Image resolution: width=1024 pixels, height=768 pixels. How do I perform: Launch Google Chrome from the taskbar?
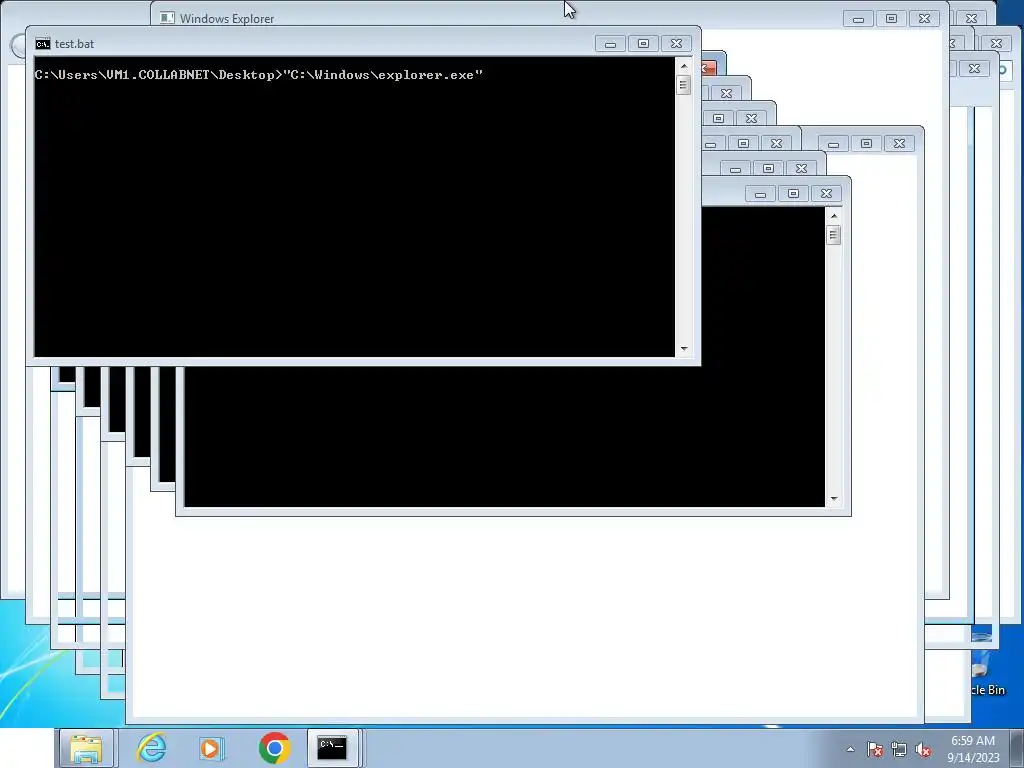coord(274,748)
